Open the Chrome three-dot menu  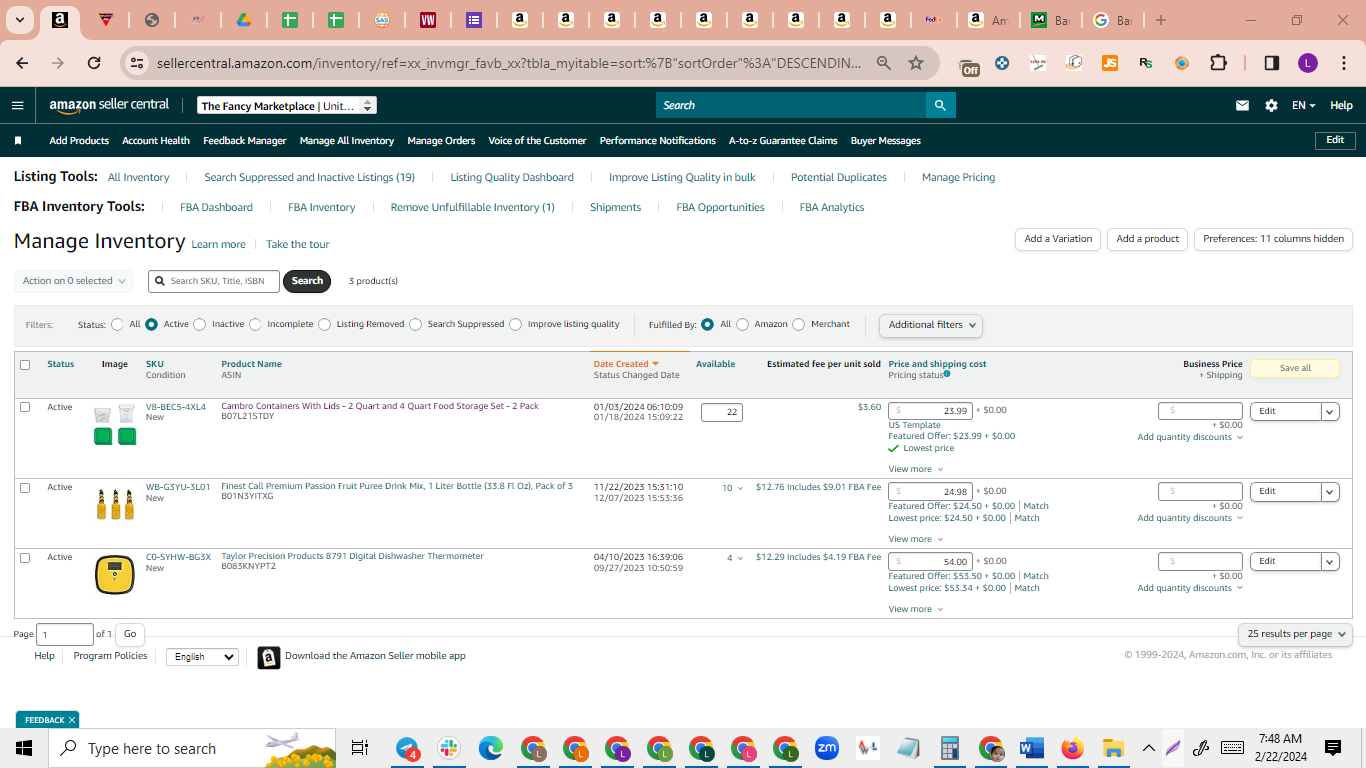[1344, 63]
